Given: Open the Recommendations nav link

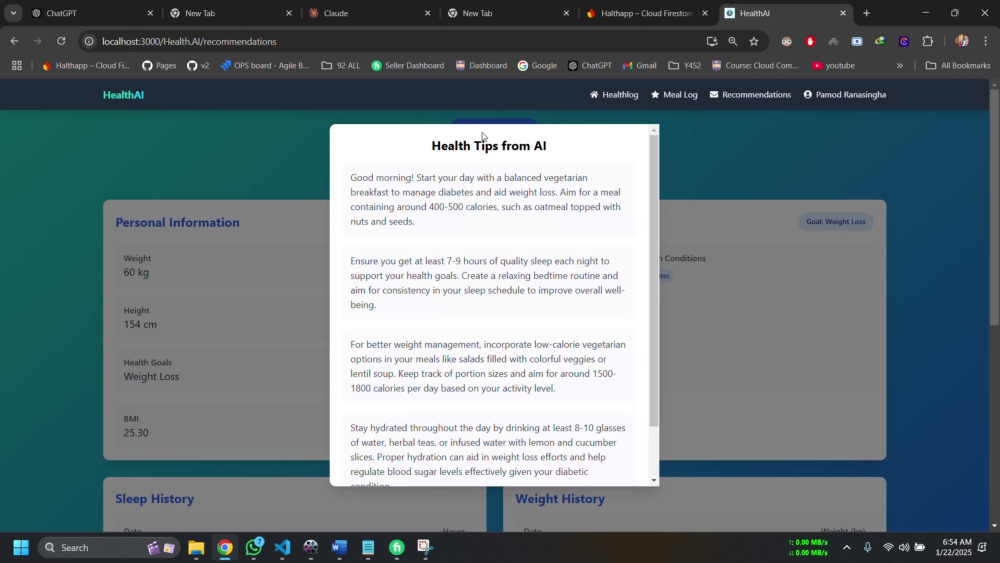Looking at the screenshot, I should [x=750, y=94].
